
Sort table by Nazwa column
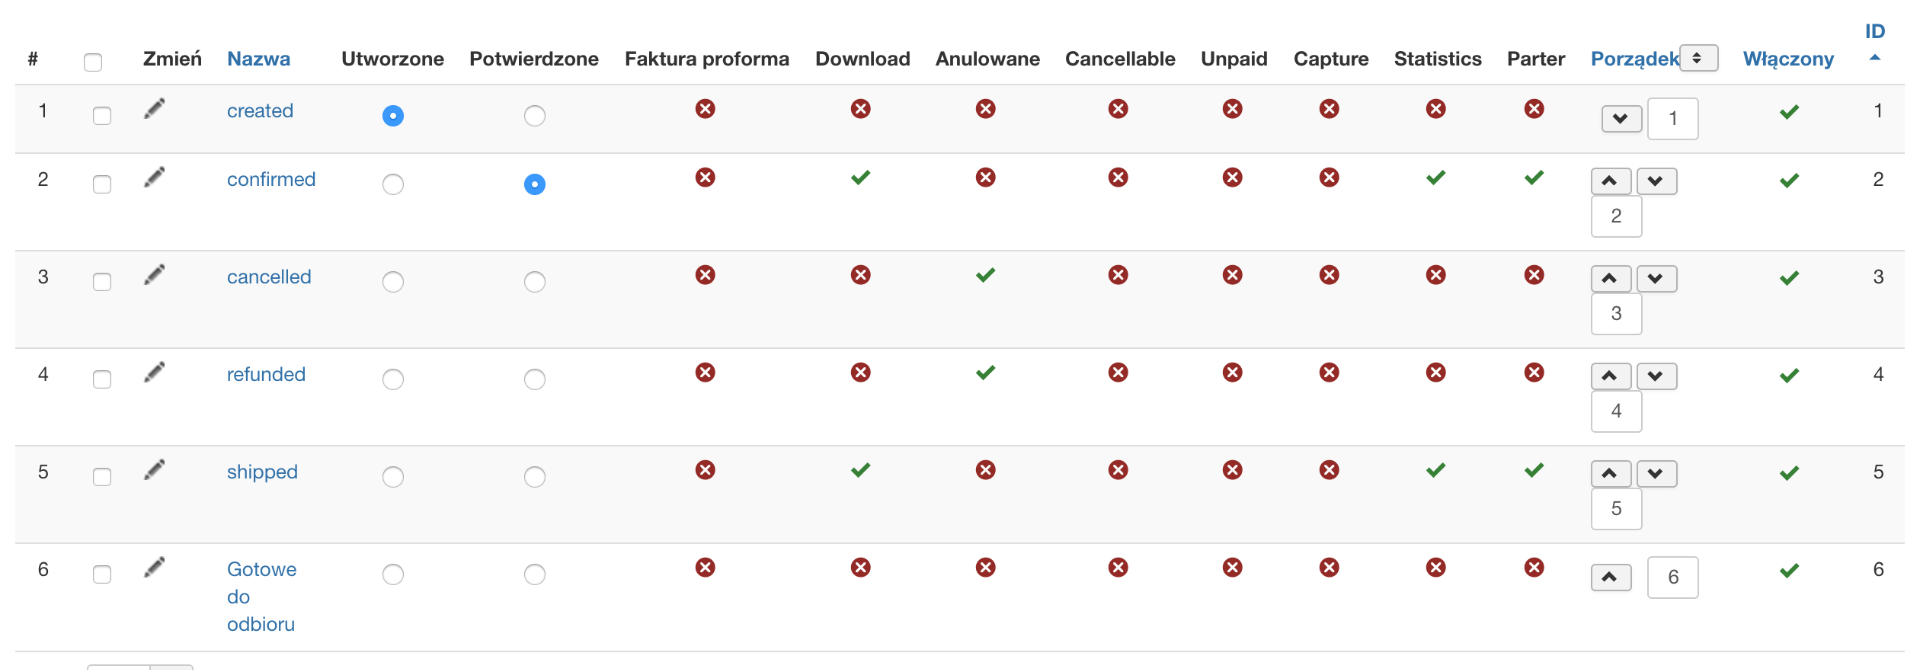(x=258, y=59)
